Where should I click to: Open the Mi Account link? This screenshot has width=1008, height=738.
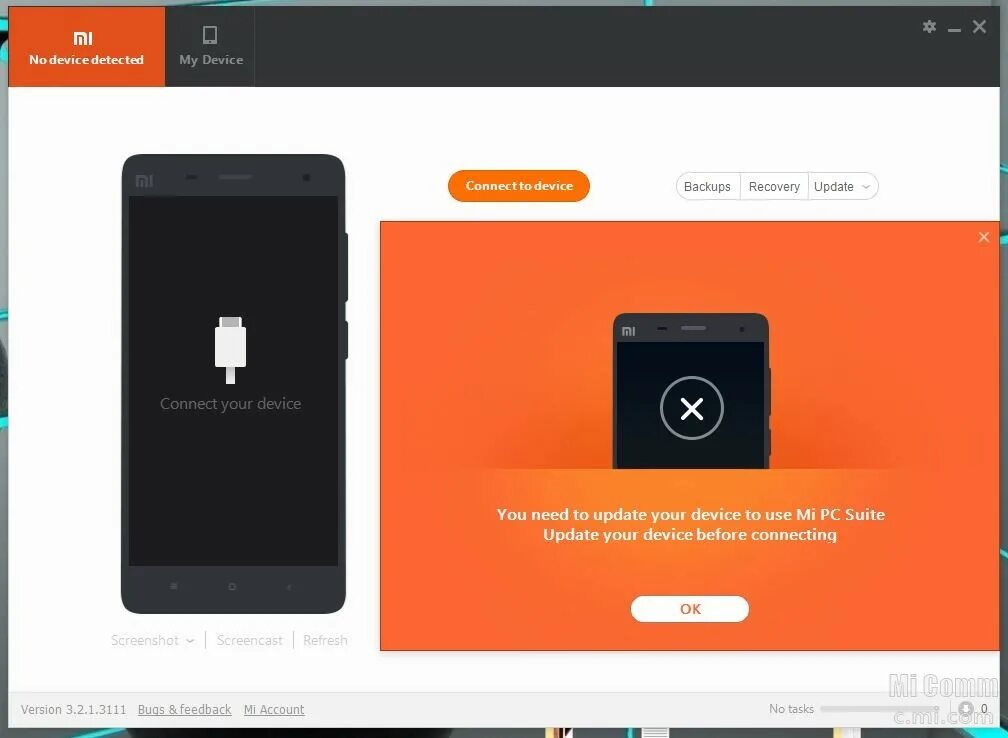click(274, 710)
